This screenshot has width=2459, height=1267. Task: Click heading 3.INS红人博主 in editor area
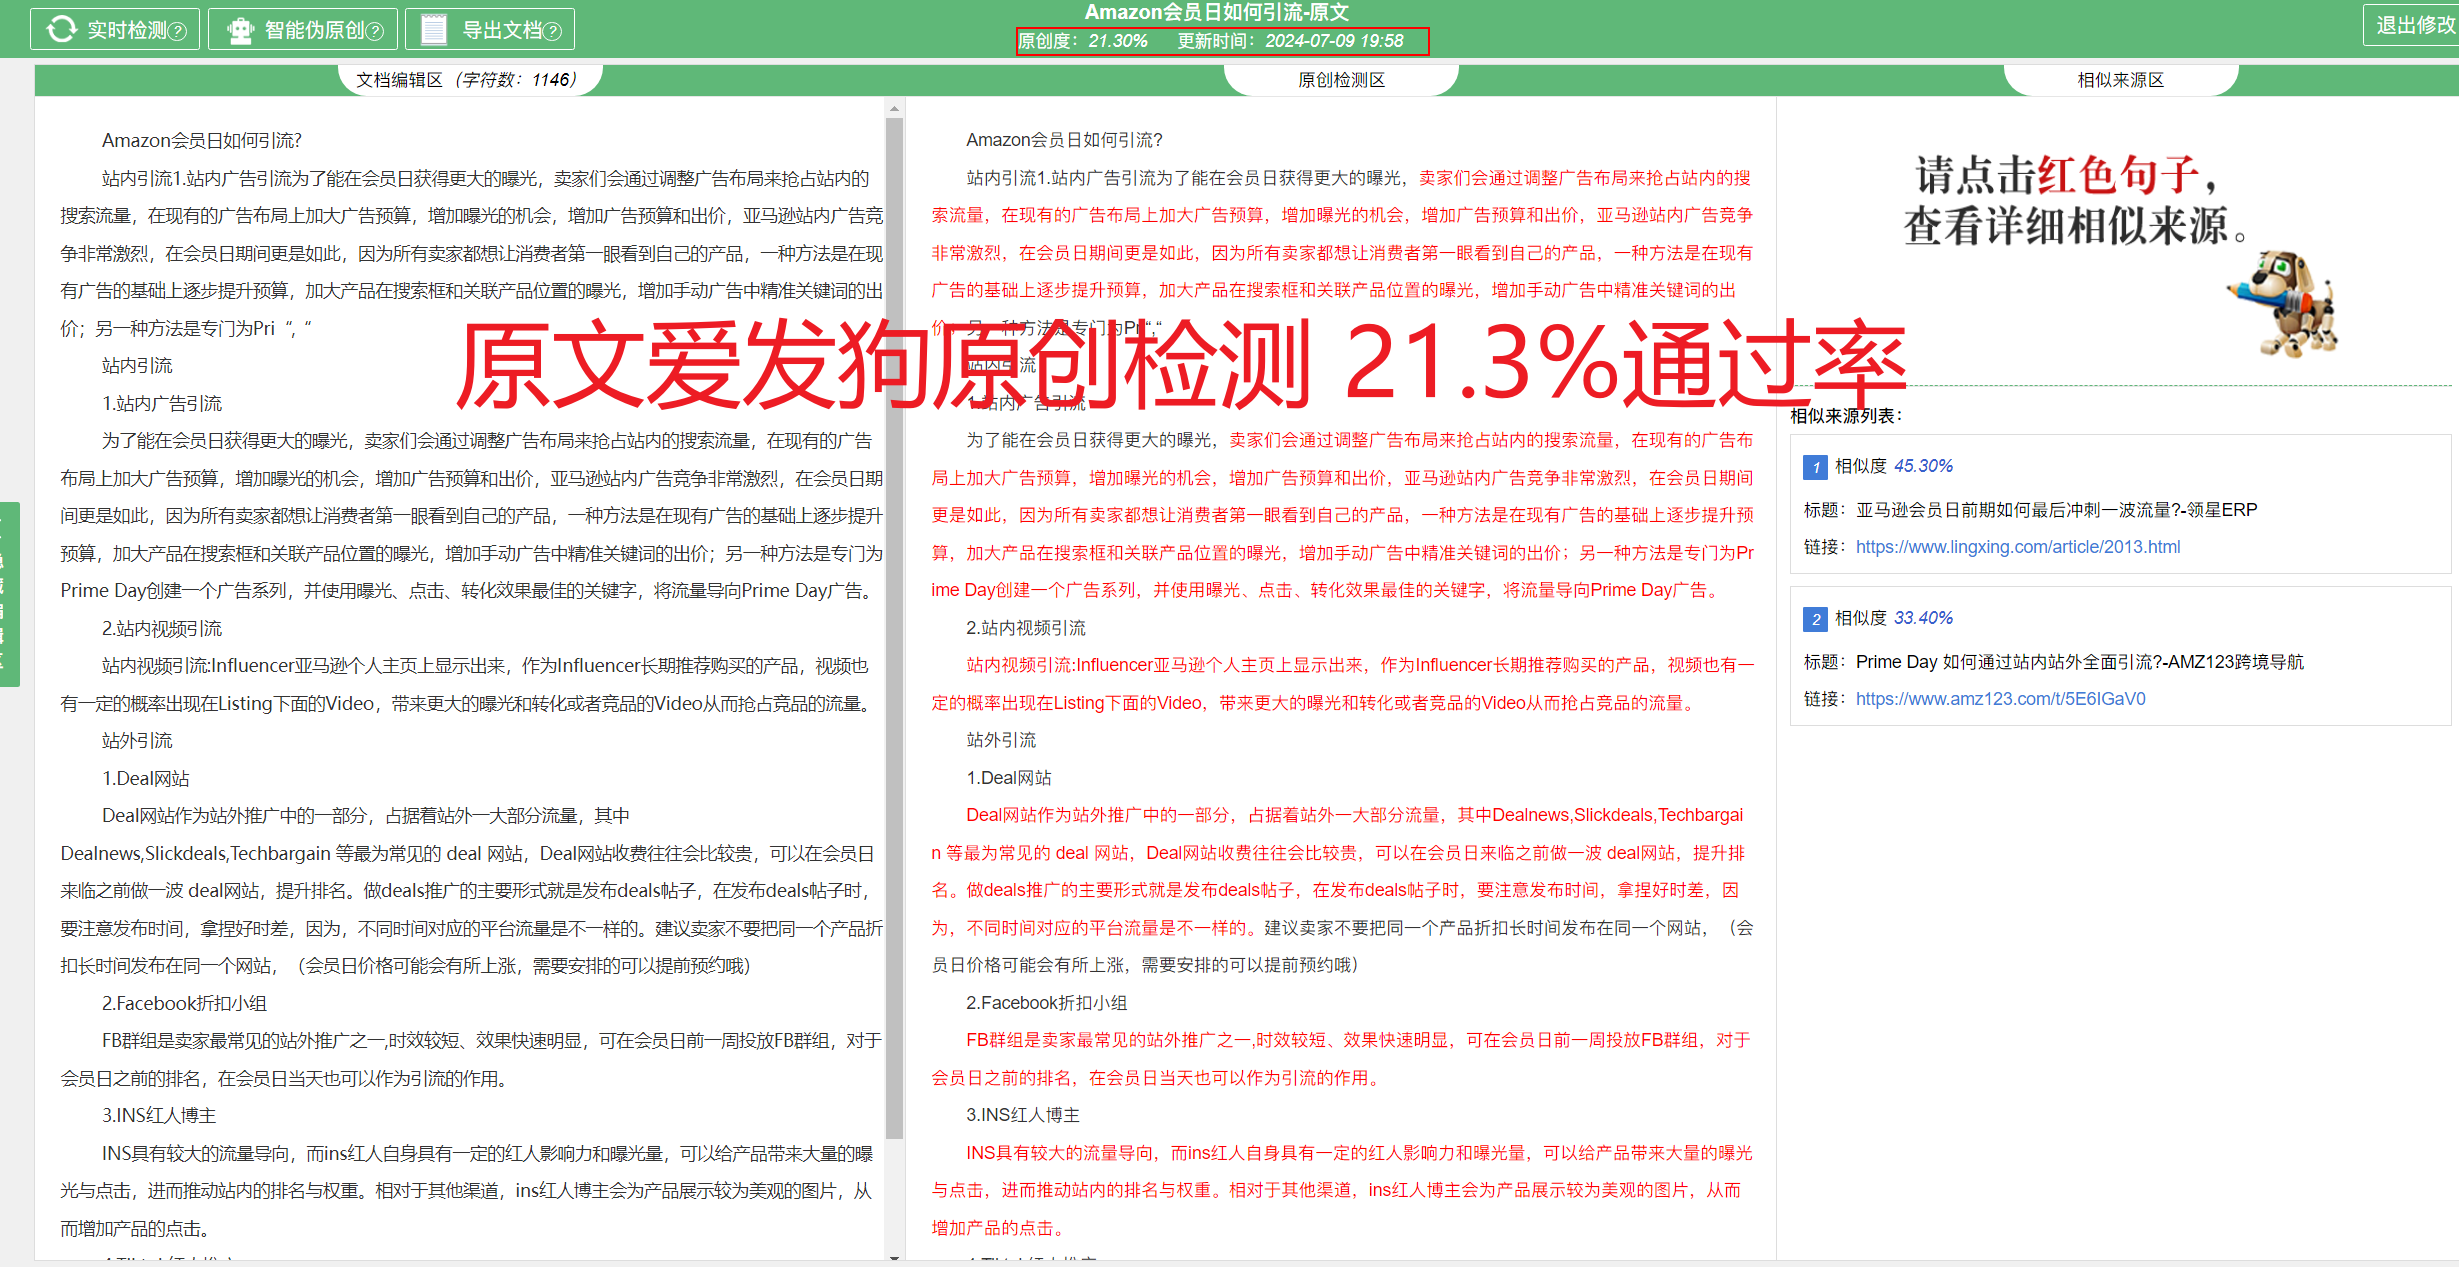click(x=158, y=1115)
